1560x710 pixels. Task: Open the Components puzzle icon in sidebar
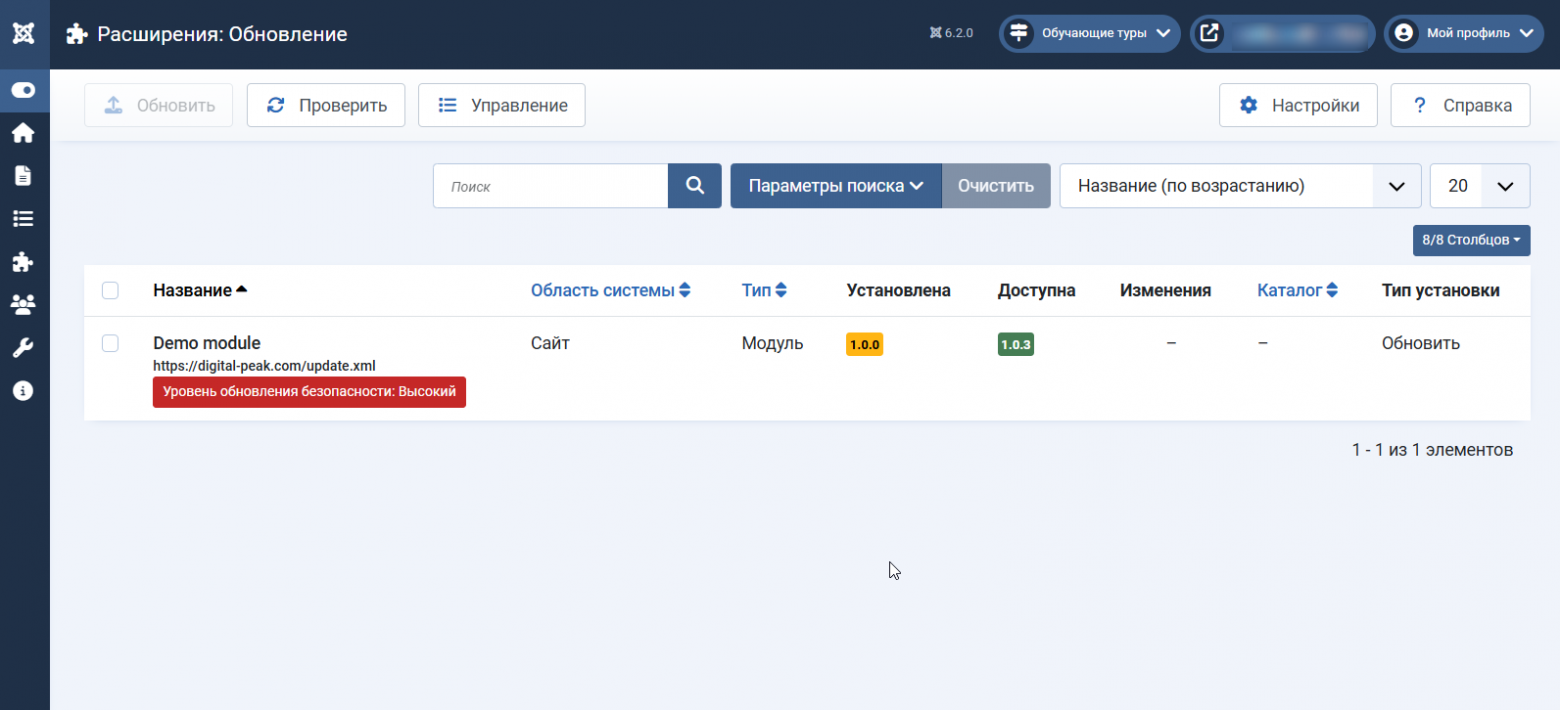(24, 262)
